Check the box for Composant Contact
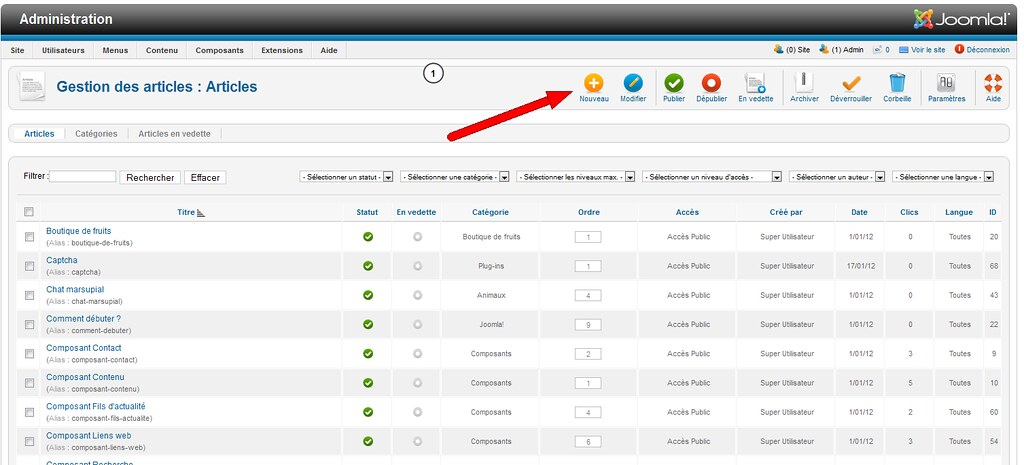Viewport: 1024px width, 465px height. pos(29,353)
